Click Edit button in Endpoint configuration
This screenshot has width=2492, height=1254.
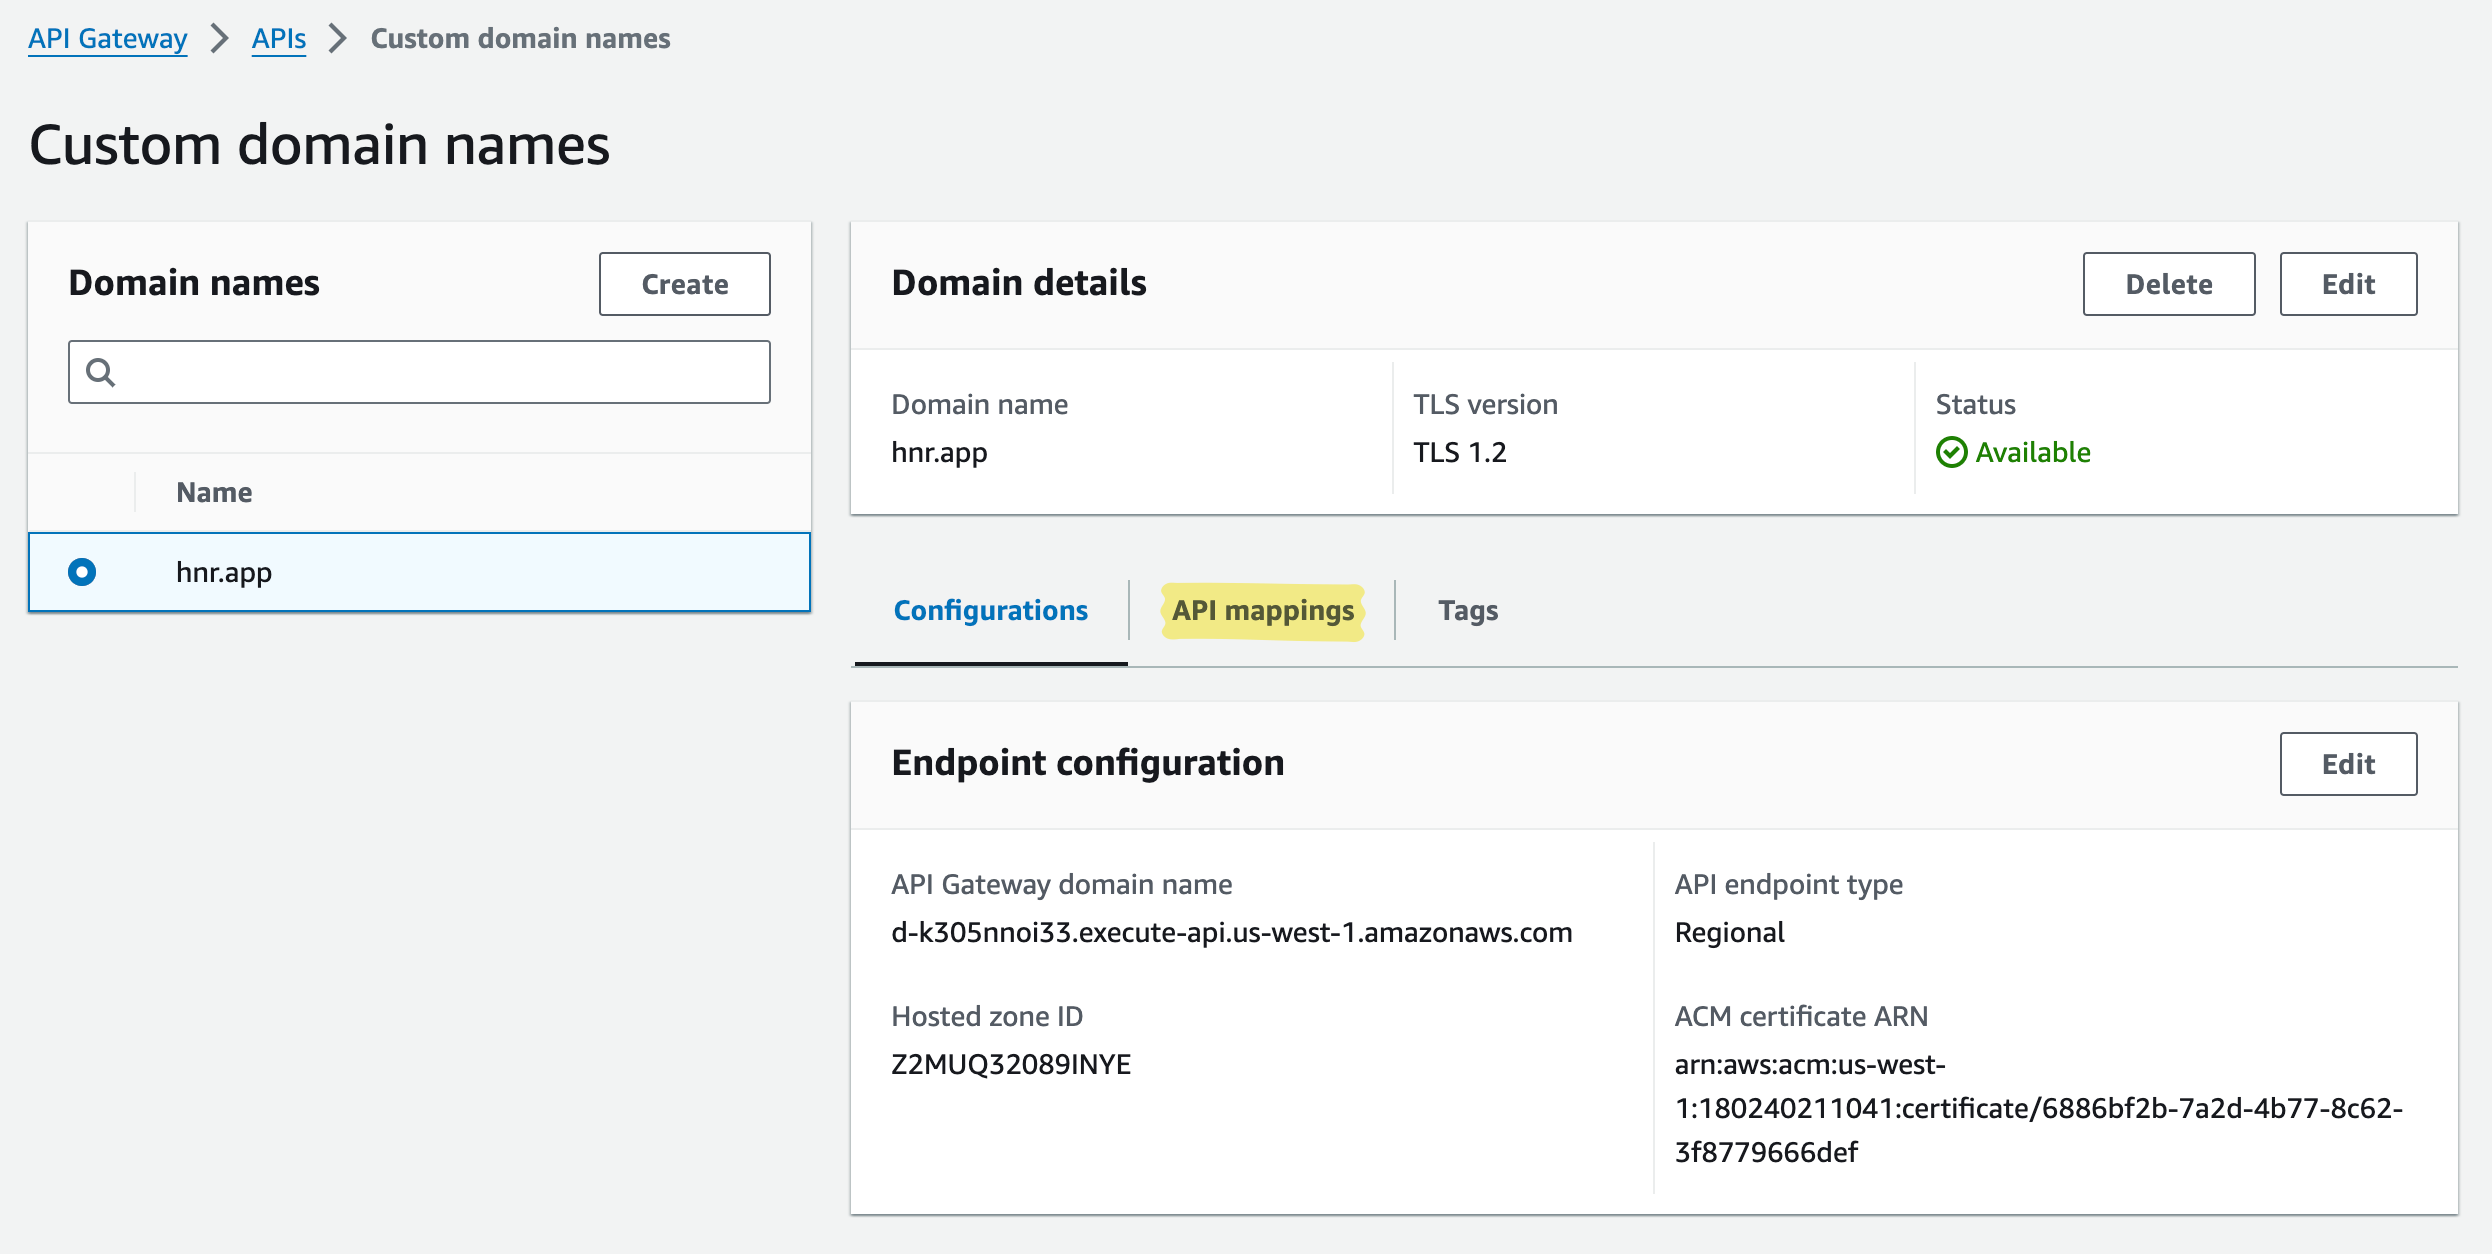2349,764
